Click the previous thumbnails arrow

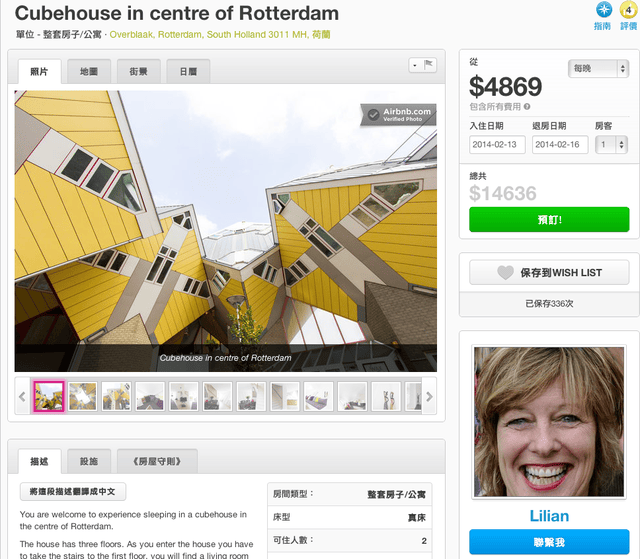(22, 396)
